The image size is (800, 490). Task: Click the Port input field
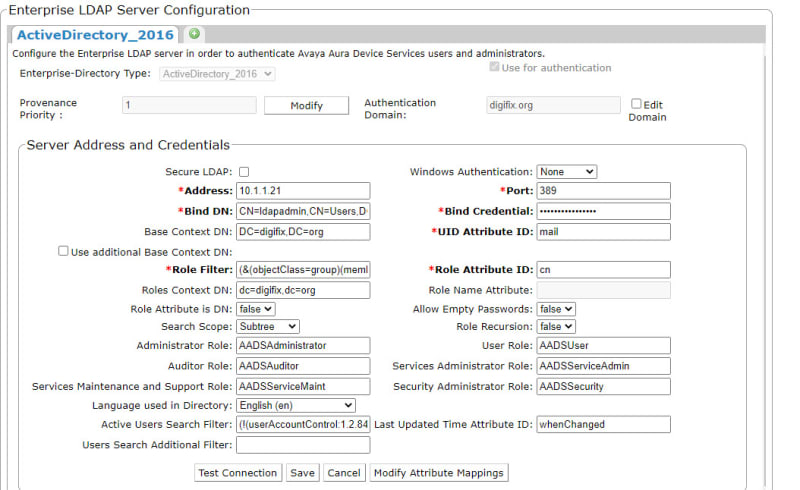click(604, 191)
